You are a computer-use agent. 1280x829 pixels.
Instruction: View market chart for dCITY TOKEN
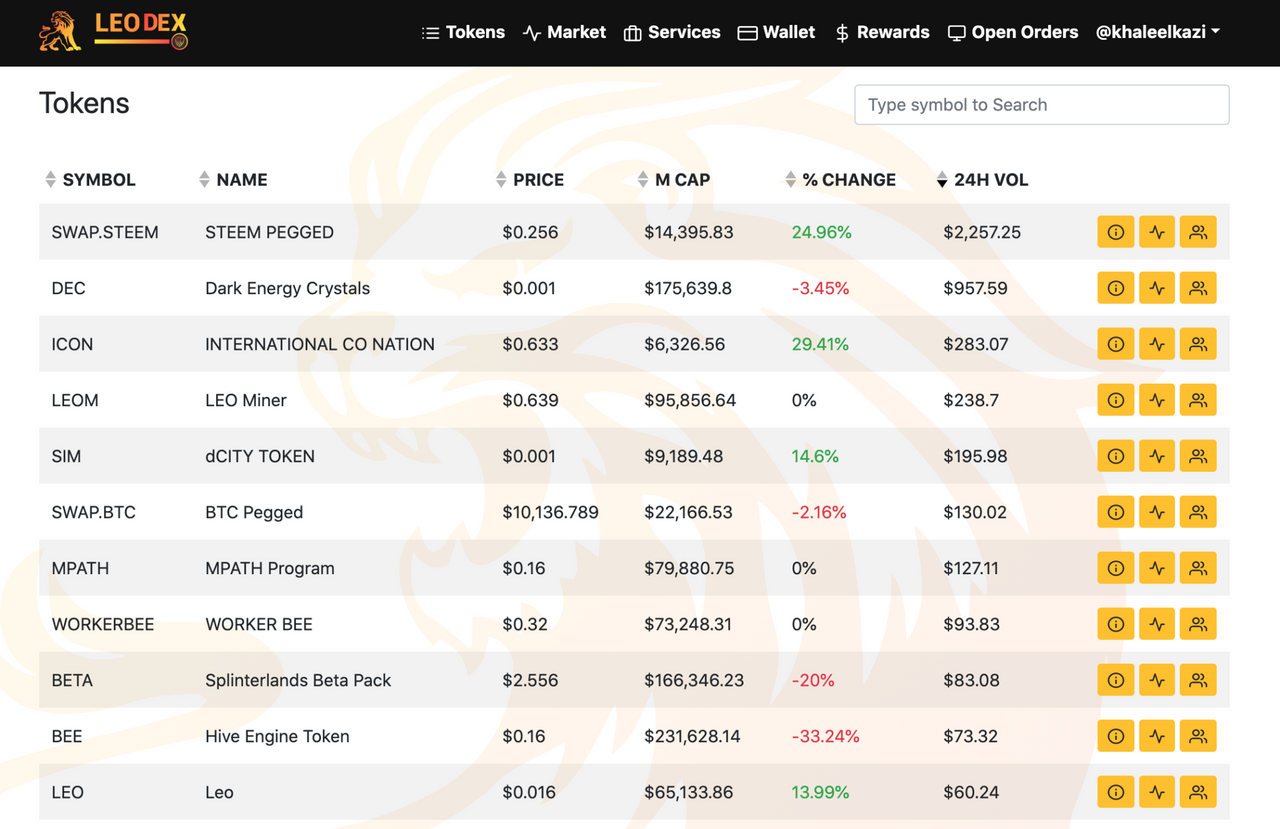pyautogui.click(x=1157, y=456)
